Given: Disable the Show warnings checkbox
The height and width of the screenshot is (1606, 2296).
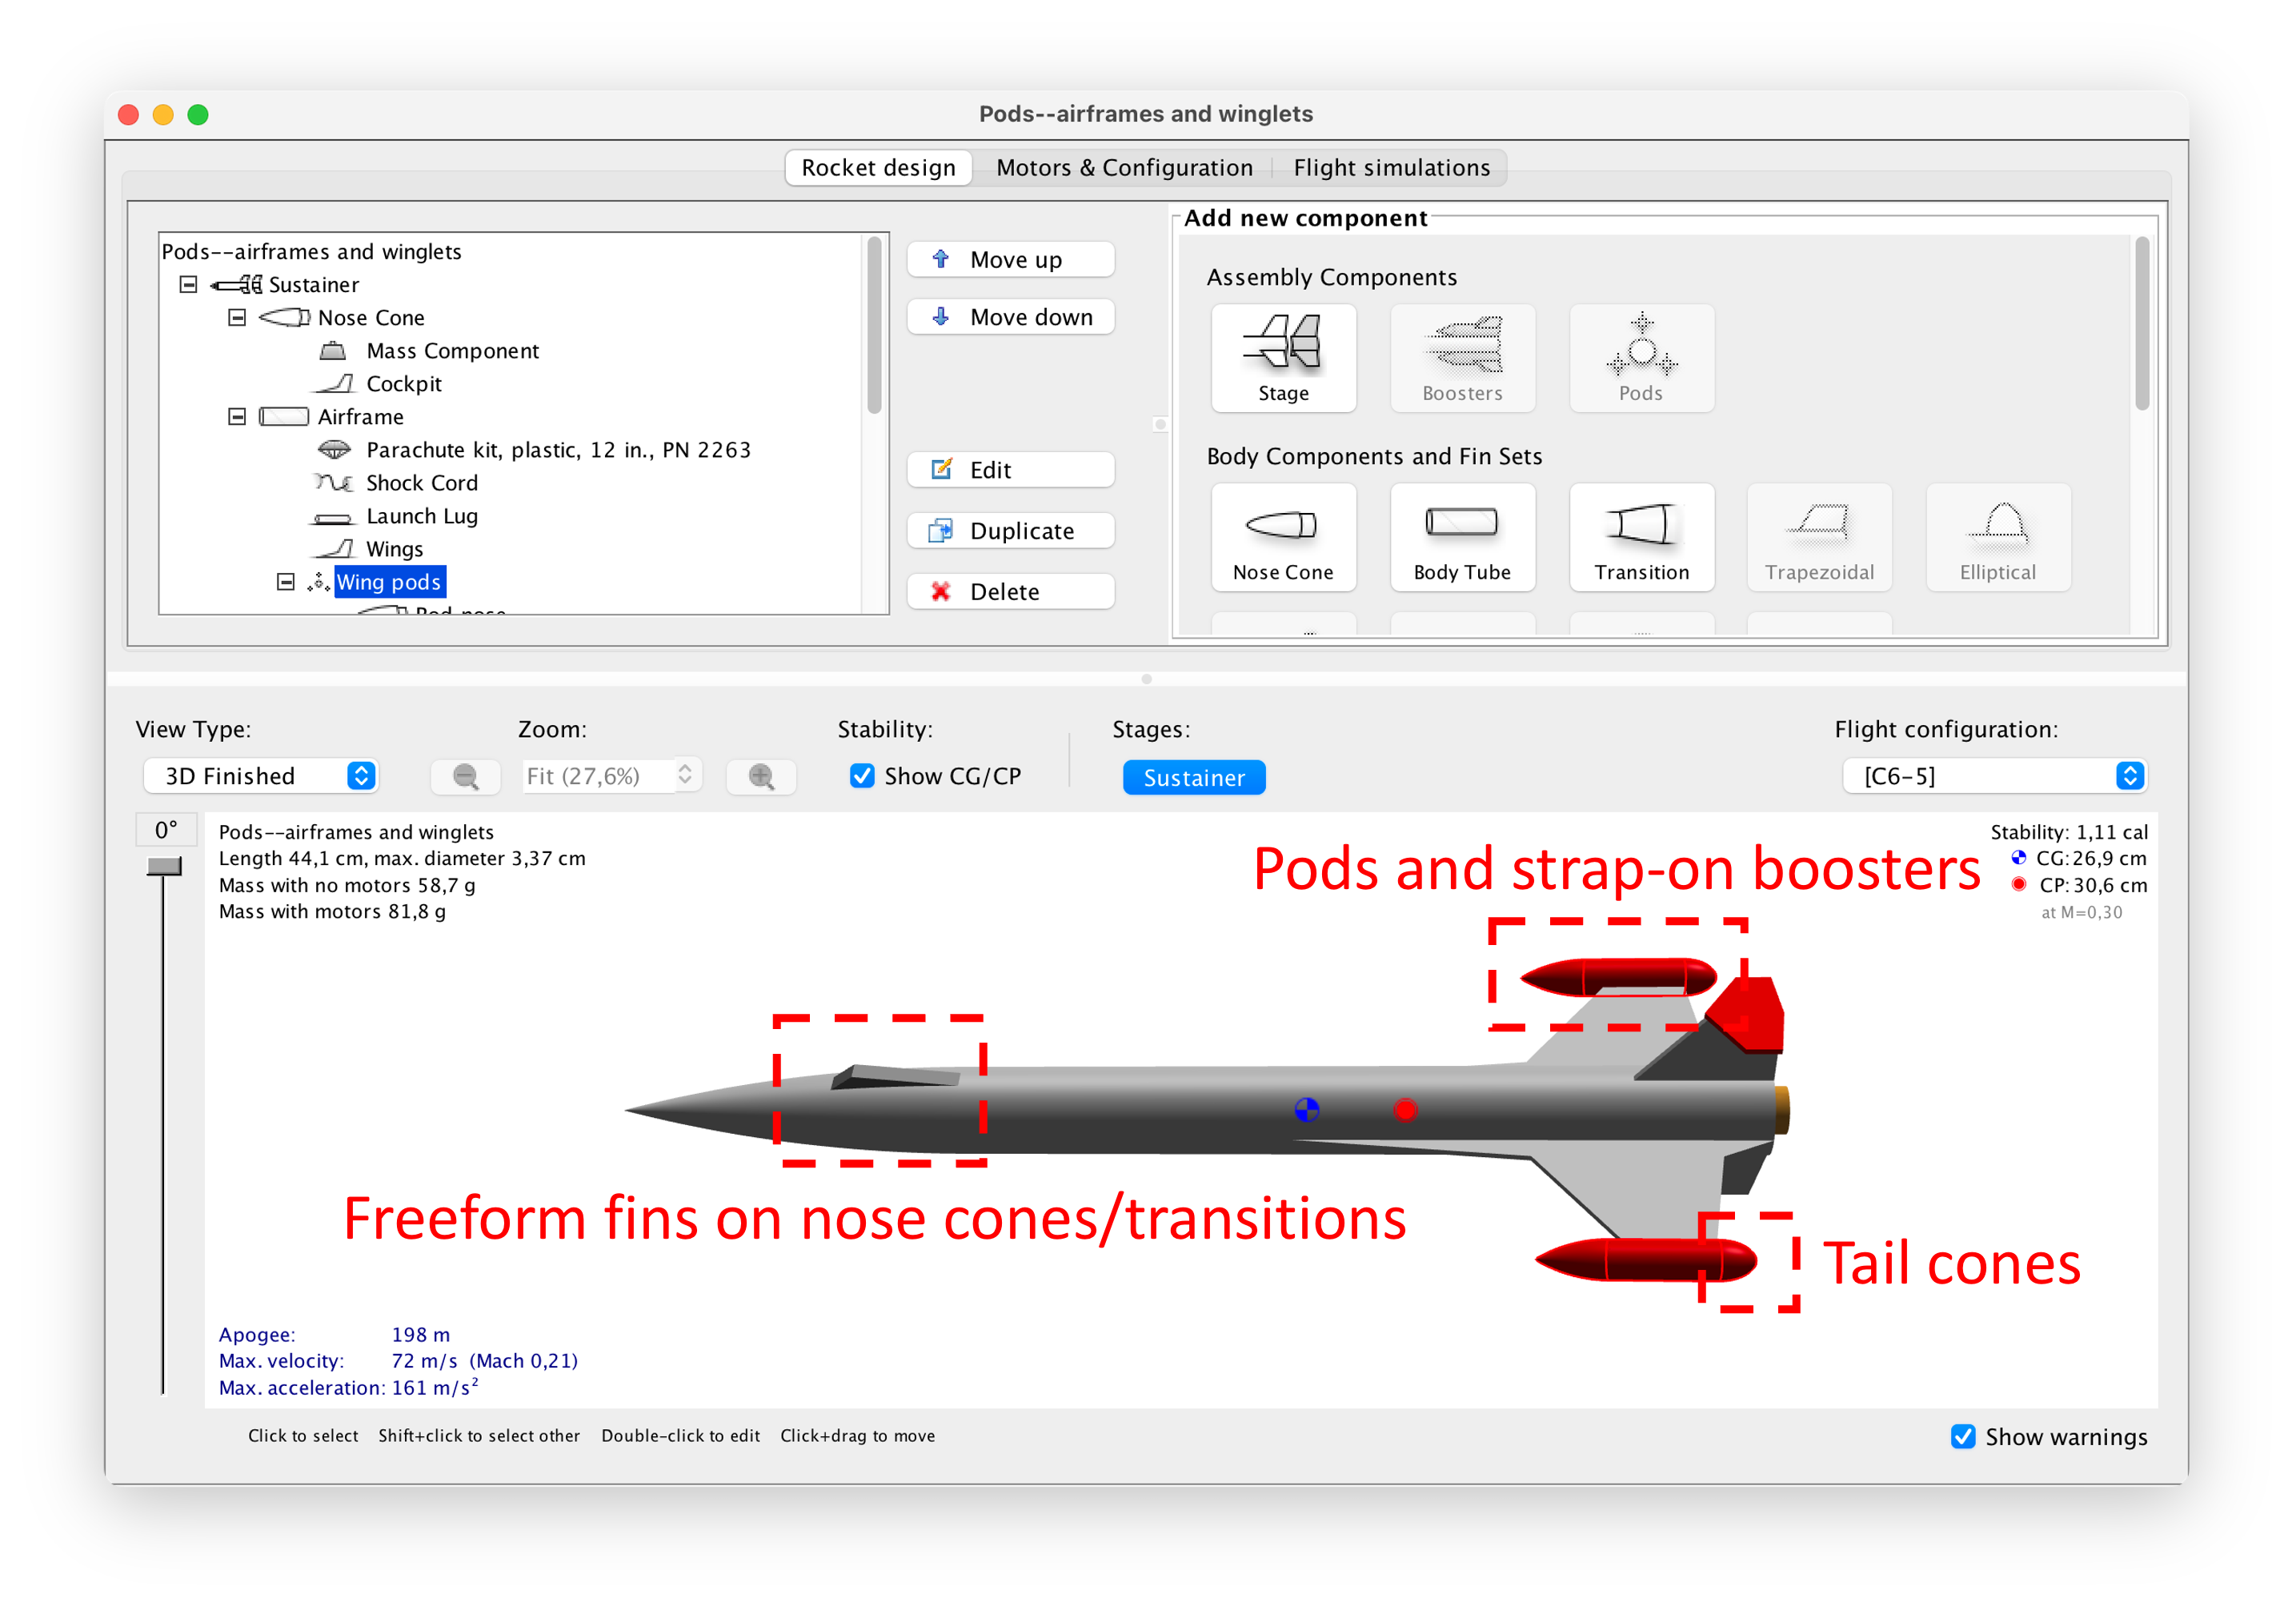Looking at the screenshot, I should pyautogui.click(x=1962, y=1436).
